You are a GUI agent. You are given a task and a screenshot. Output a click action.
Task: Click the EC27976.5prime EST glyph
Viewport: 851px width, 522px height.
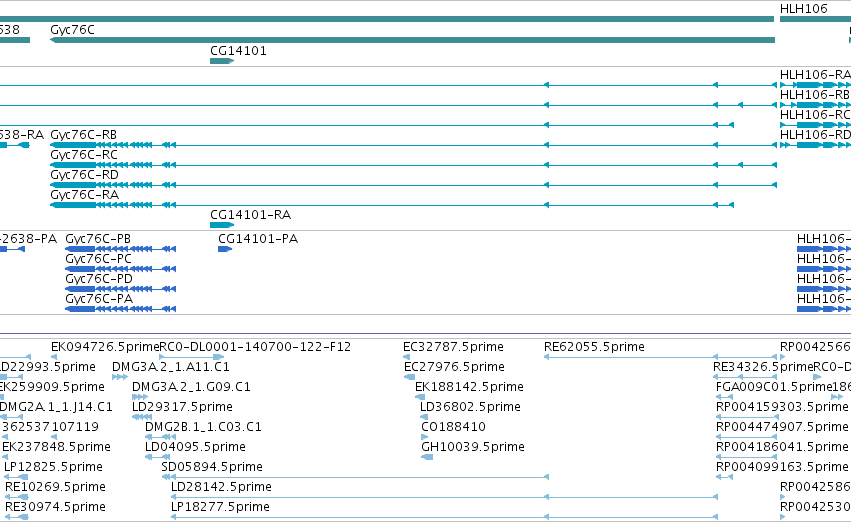point(410,377)
